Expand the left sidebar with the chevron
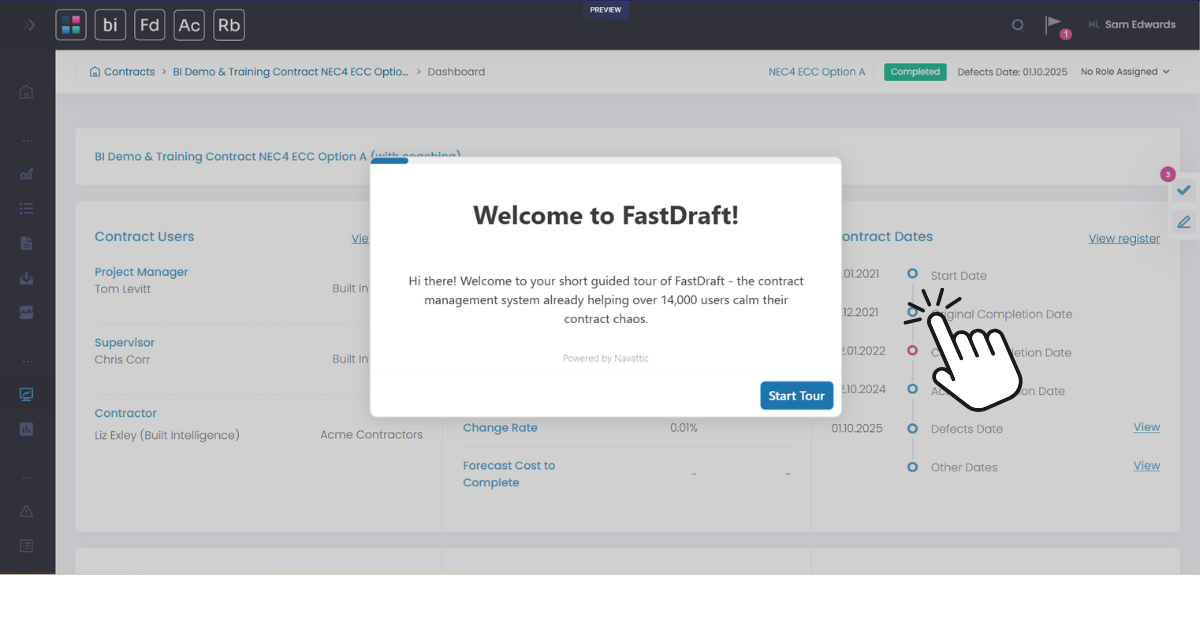 (30, 25)
